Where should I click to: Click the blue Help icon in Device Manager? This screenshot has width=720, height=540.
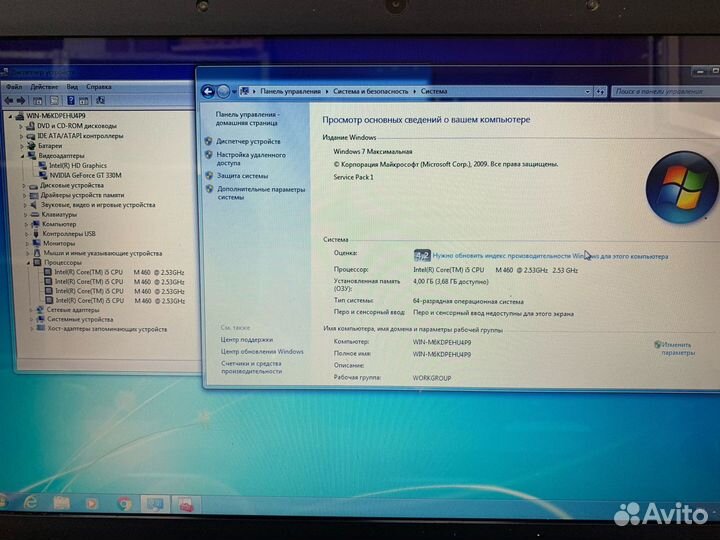[x=71, y=100]
